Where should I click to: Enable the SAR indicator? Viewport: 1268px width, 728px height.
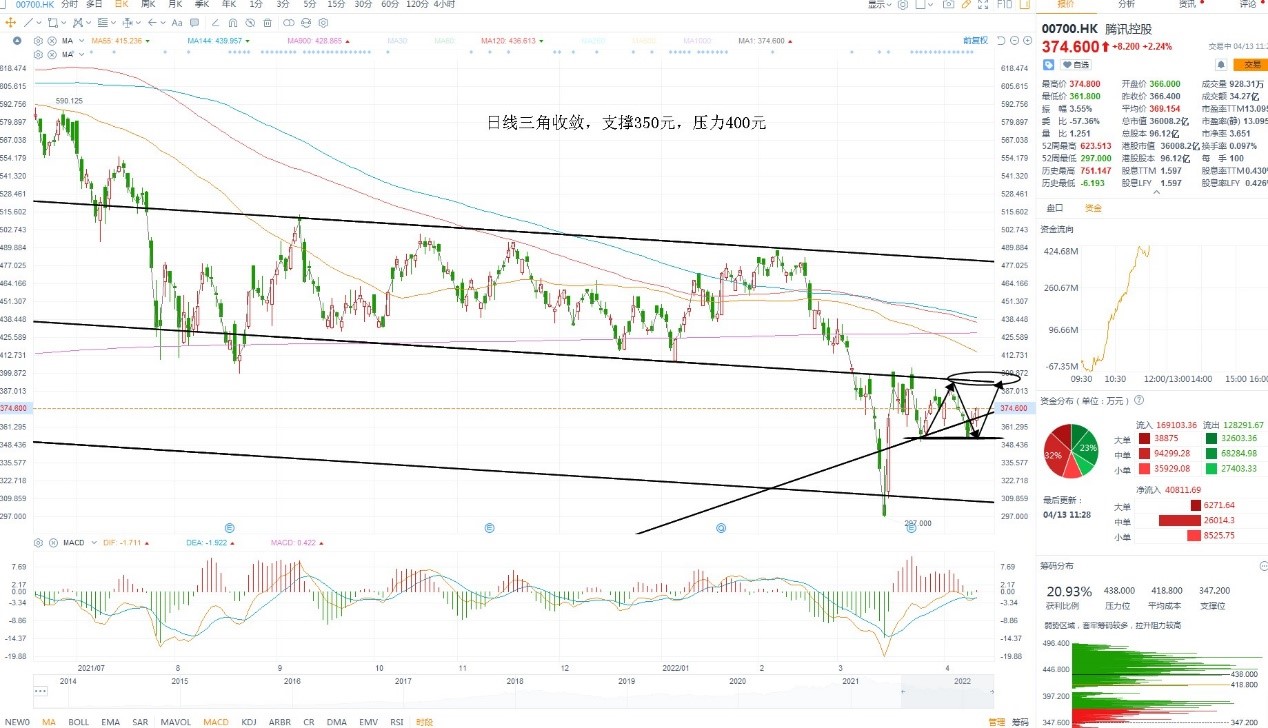coord(140,721)
